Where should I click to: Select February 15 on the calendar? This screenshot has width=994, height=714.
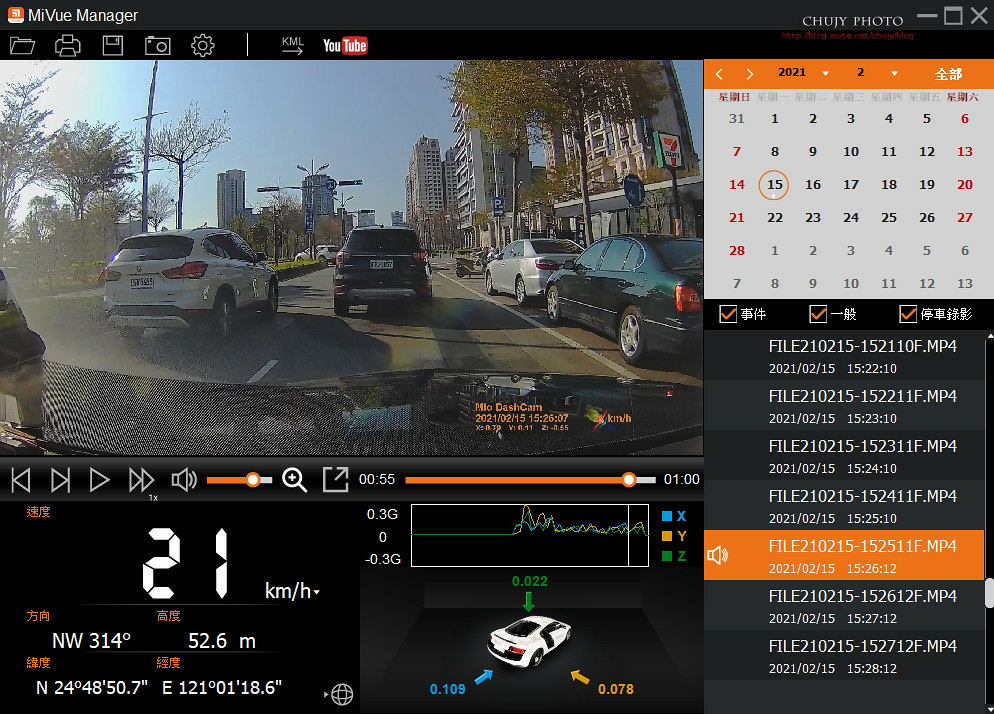pyautogui.click(x=774, y=185)
